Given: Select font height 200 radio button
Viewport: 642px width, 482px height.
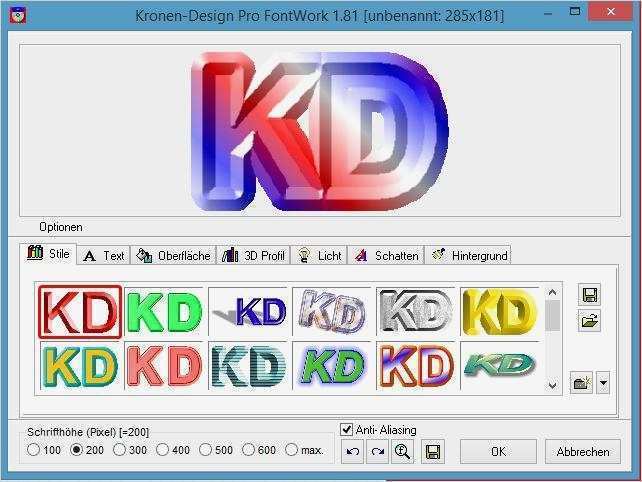Looking at the screenshot, I should [76, 450].
